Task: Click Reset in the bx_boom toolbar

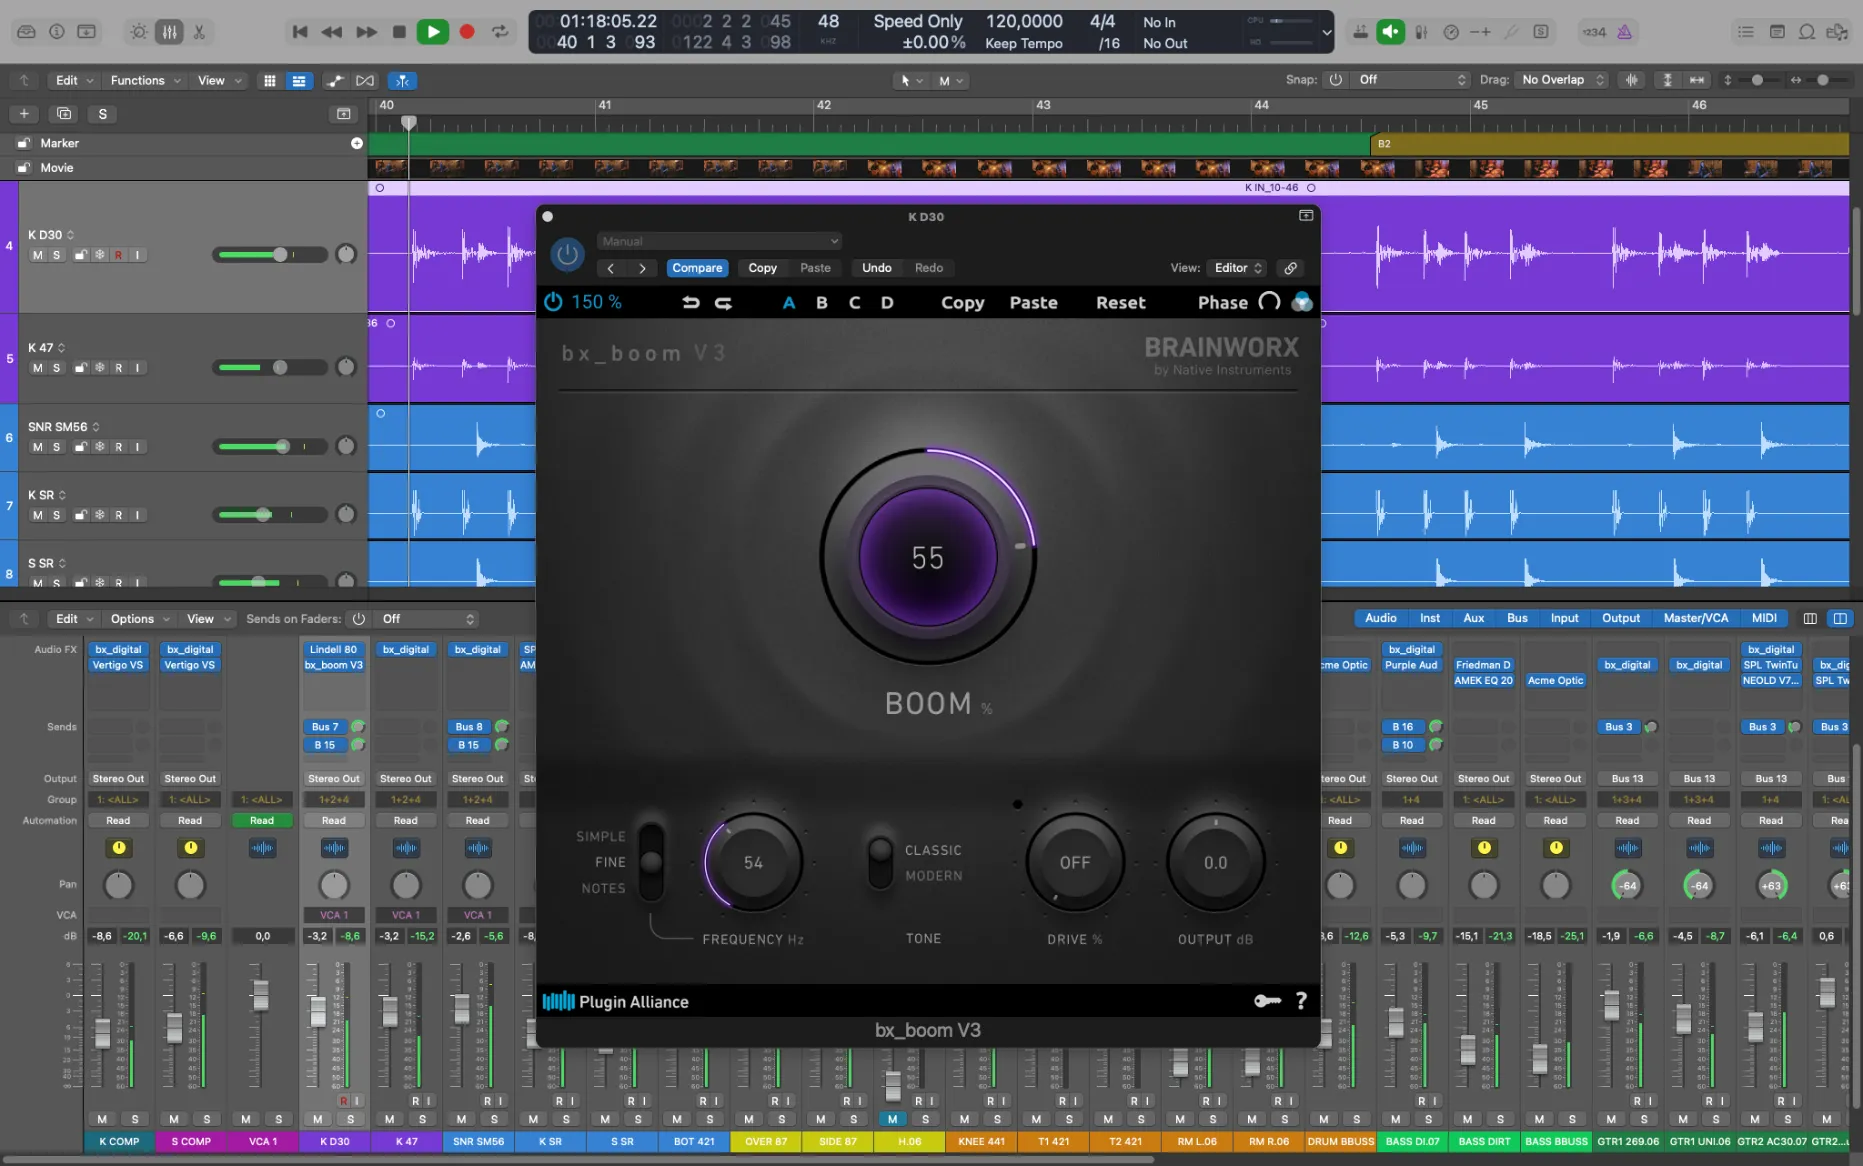Action: [1120, 302]
